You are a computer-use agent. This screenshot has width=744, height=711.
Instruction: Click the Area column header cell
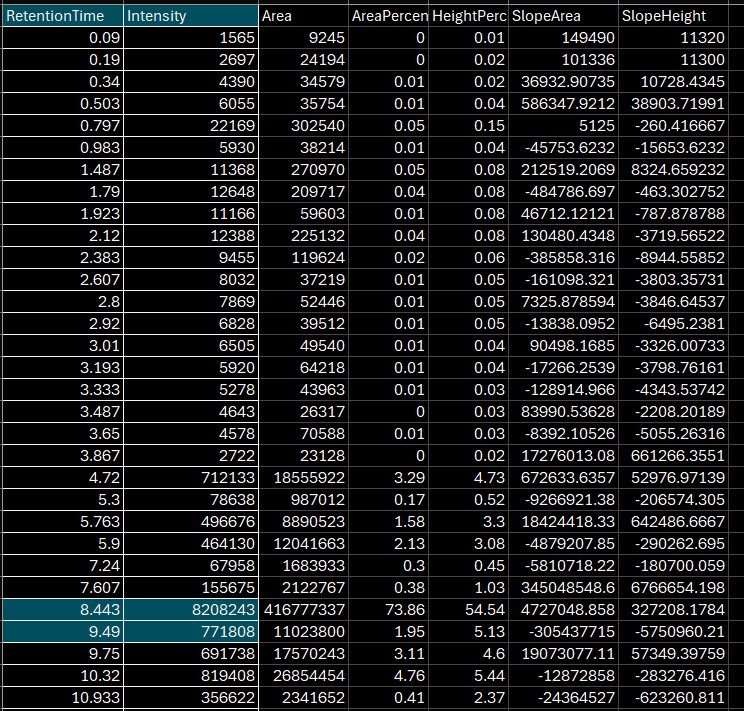click(x=302, y=16)
